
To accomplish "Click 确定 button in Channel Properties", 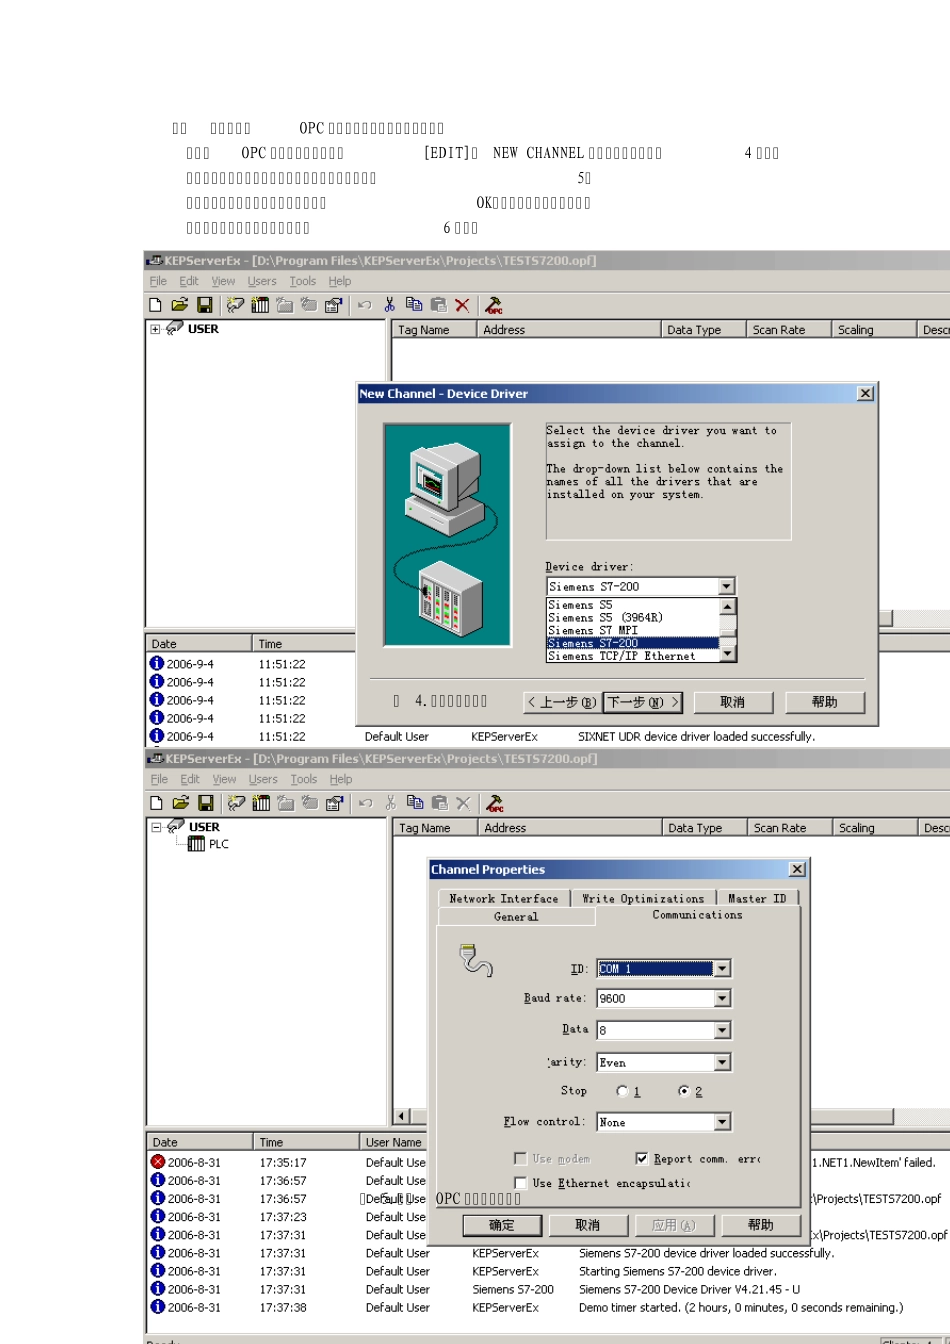I will (502, 1225).
